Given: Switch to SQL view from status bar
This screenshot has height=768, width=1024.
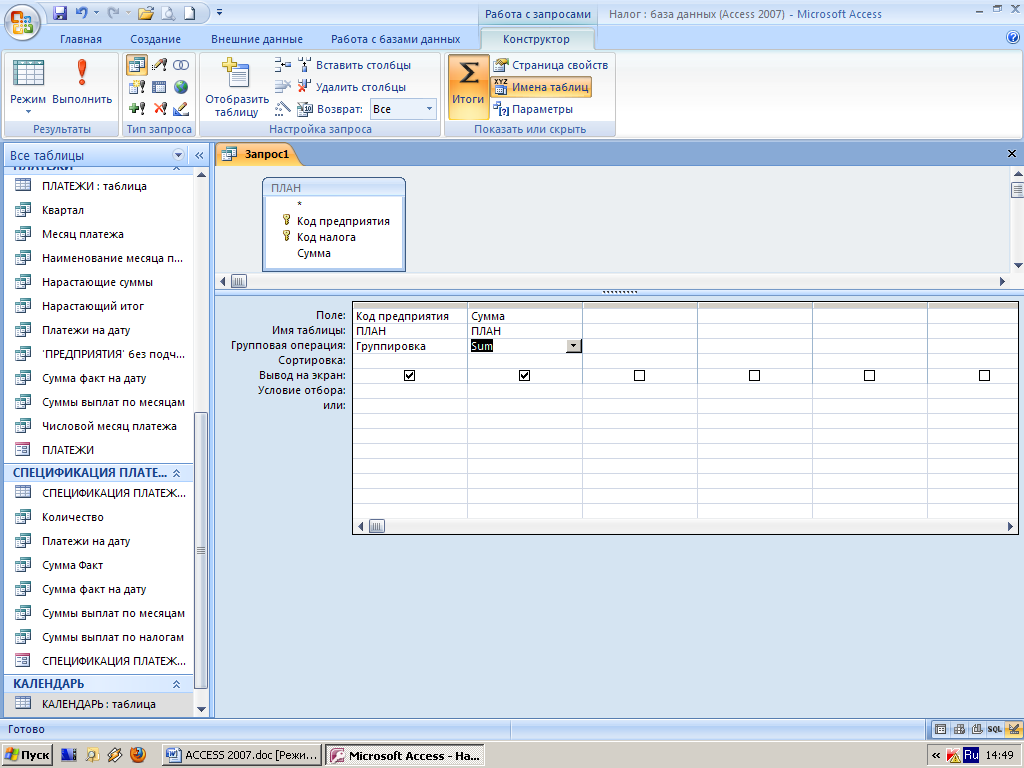Looking at the screenshot, I should (x=995, y=729).
